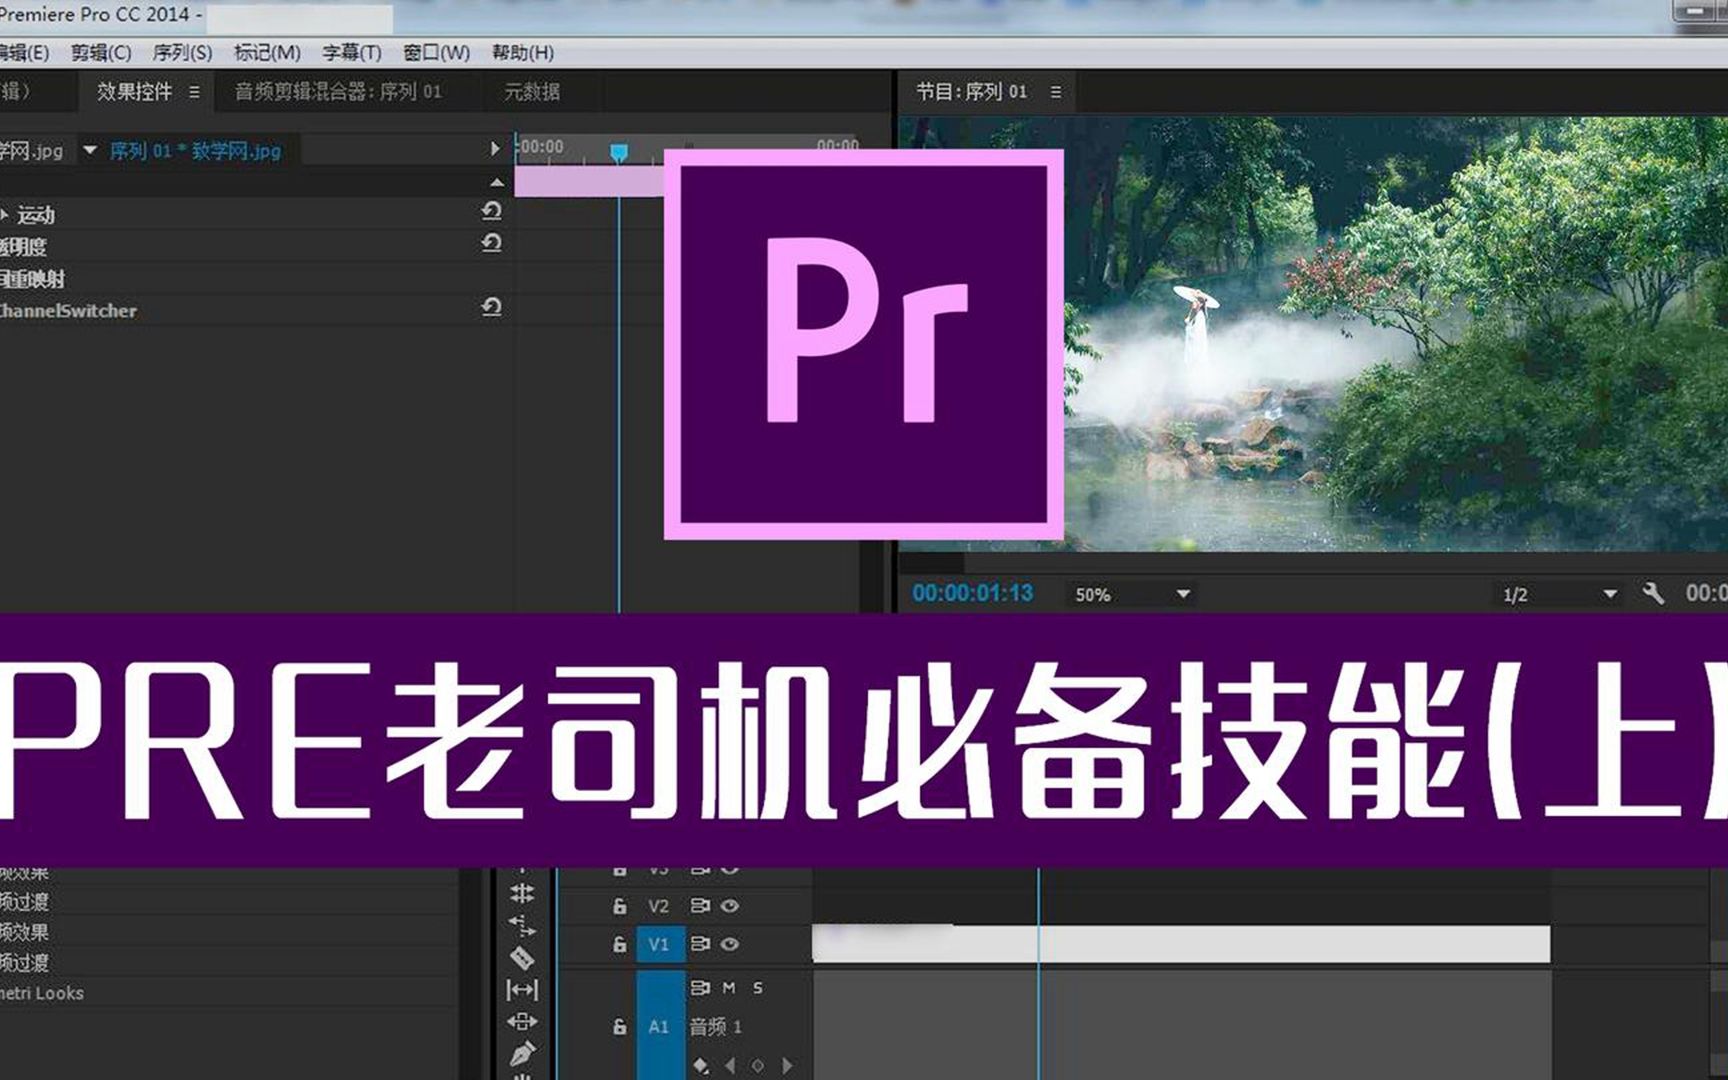This screenshot has height=1080, width=1728.
Task: Click the program monitor video preview
Action: [x=1313, y=334]
